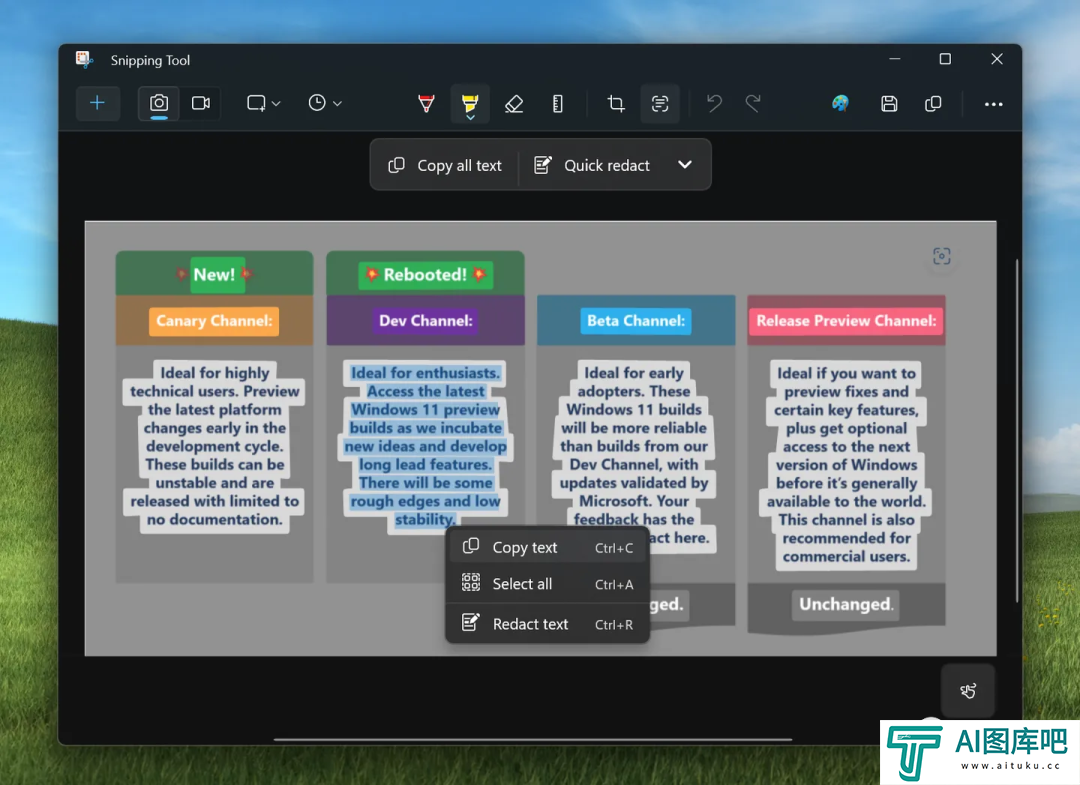Select the yellow highlighter tool
The image size is (1080, 785).
(x=470, y=104)
